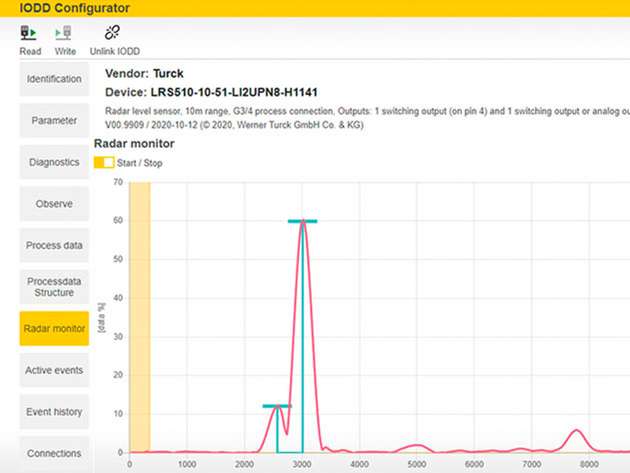
Task: Select the Radar monitor tab
Action: [x=54, y=329]
